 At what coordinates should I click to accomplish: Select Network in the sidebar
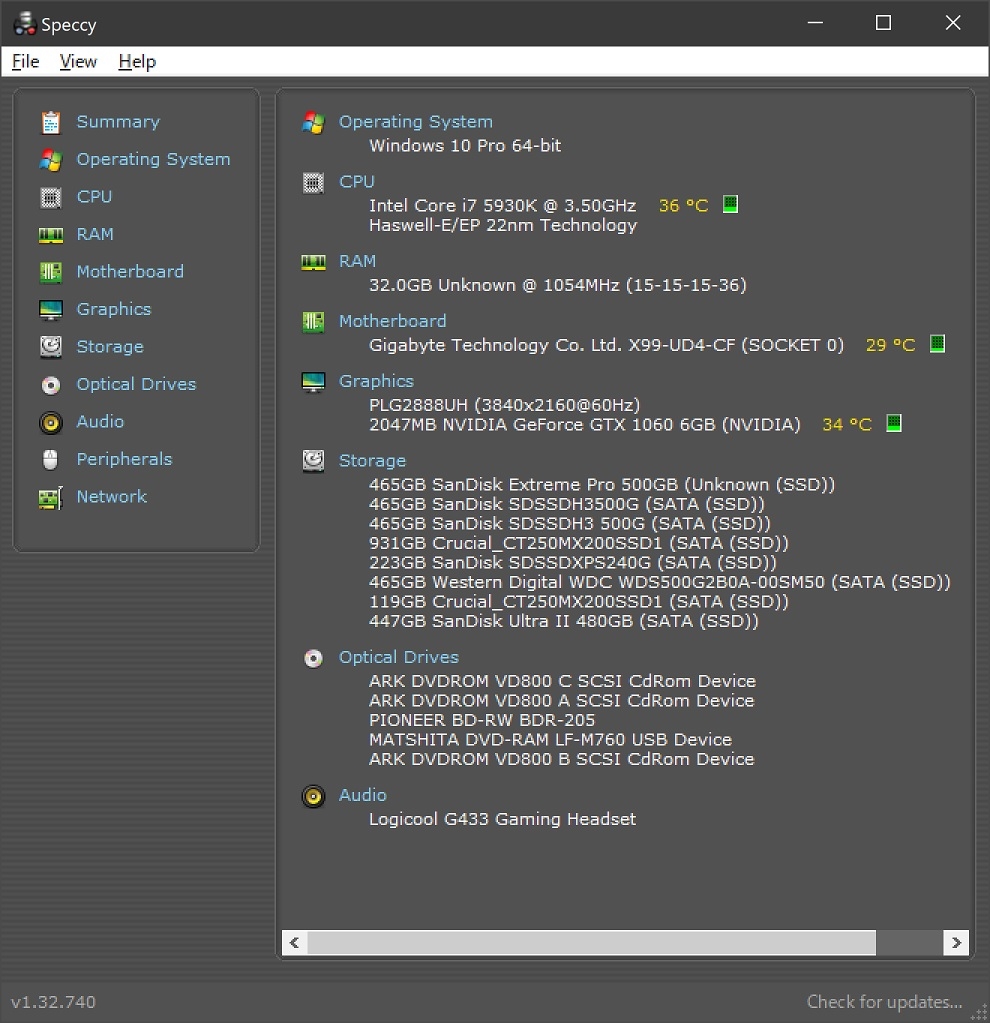[112, 496]
